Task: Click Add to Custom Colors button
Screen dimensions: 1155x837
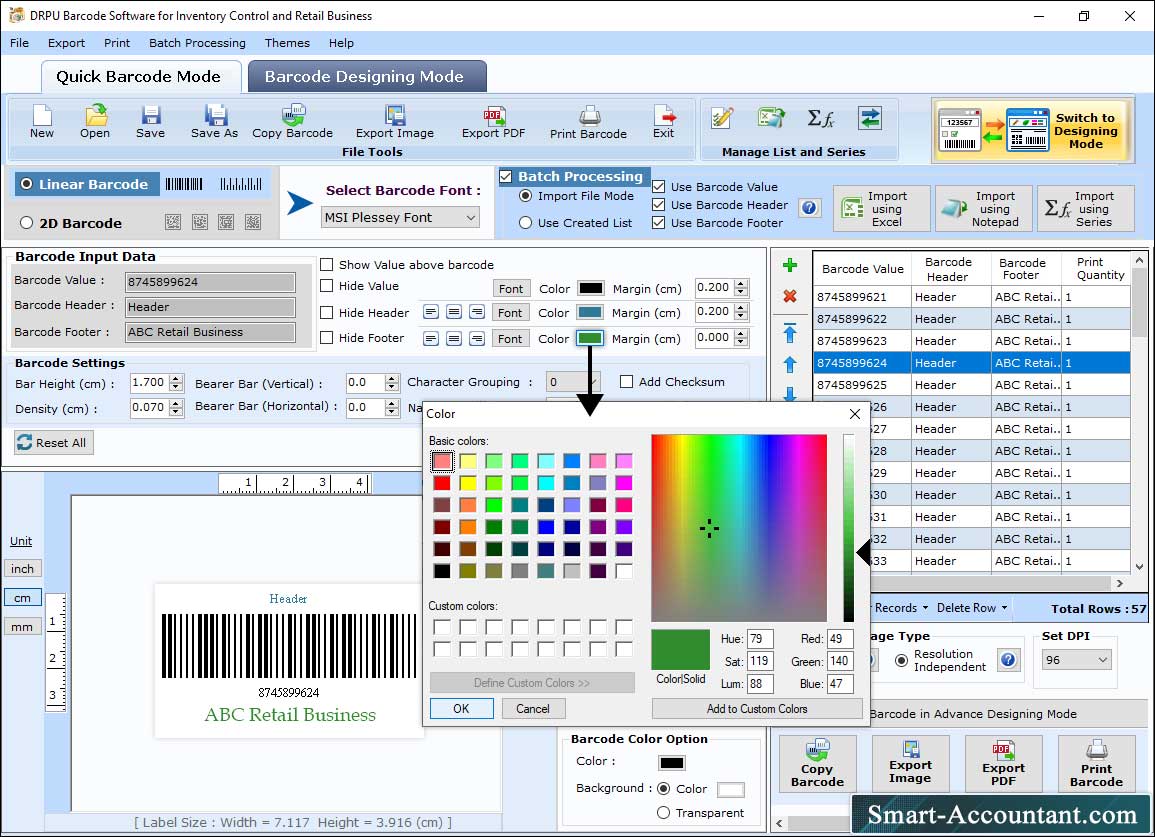Action: point(756,709)
